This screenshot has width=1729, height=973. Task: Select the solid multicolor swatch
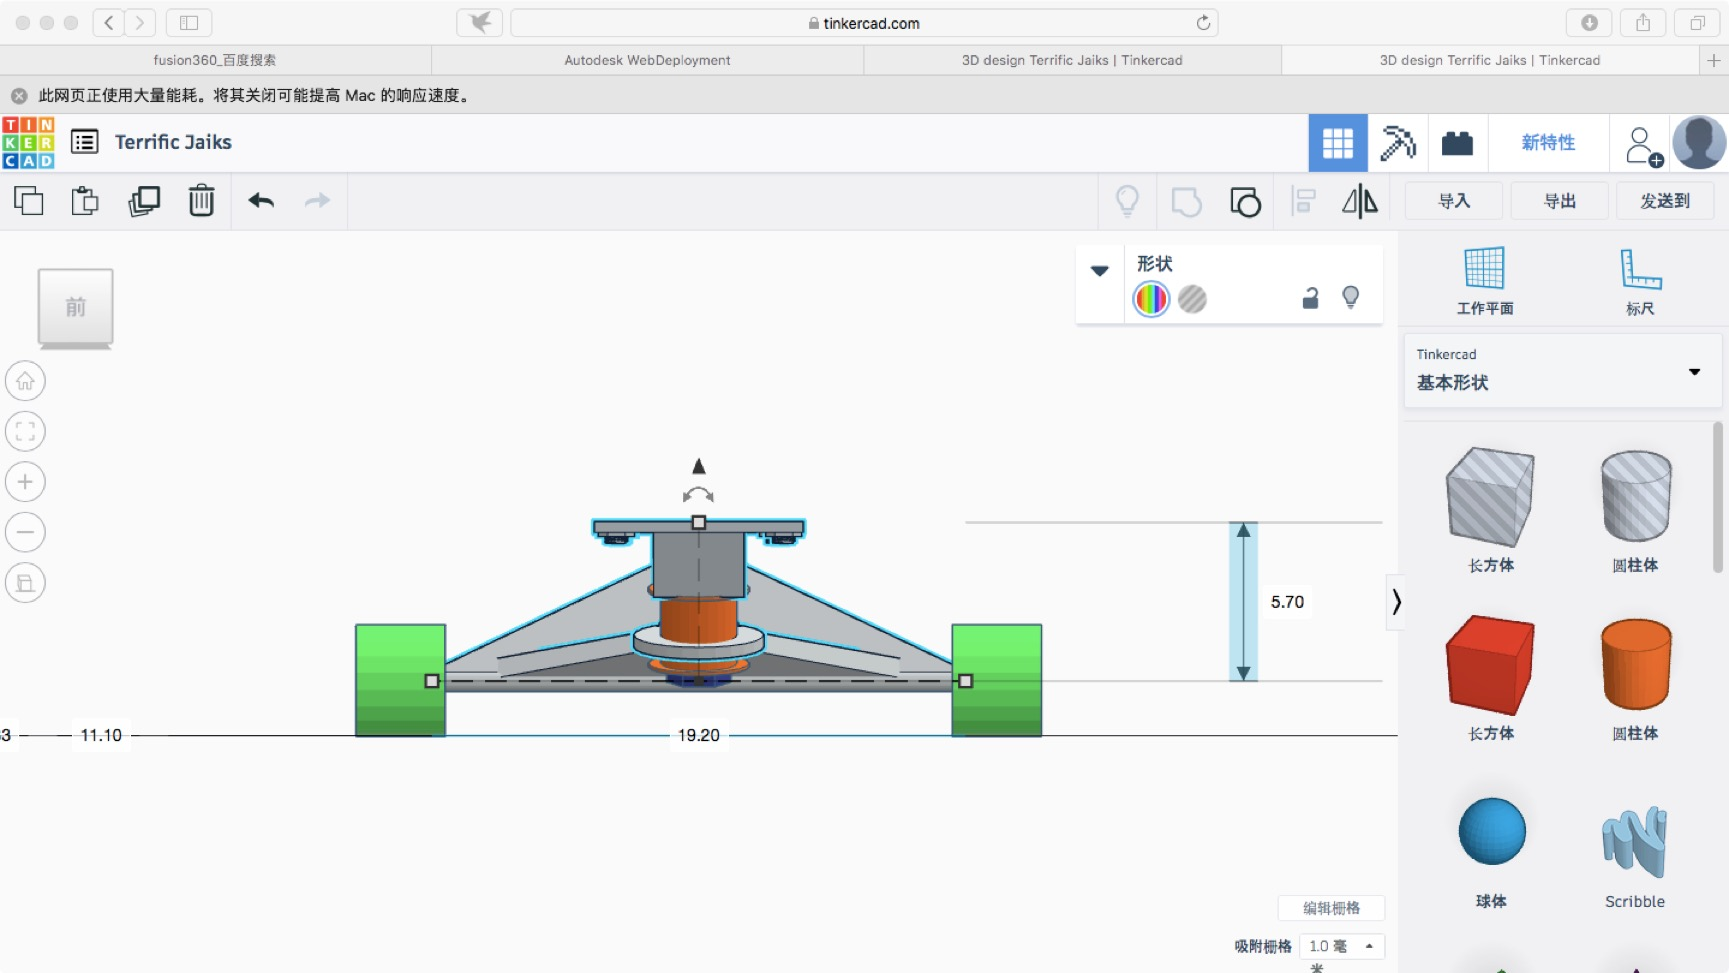(x=1151, y=299)
